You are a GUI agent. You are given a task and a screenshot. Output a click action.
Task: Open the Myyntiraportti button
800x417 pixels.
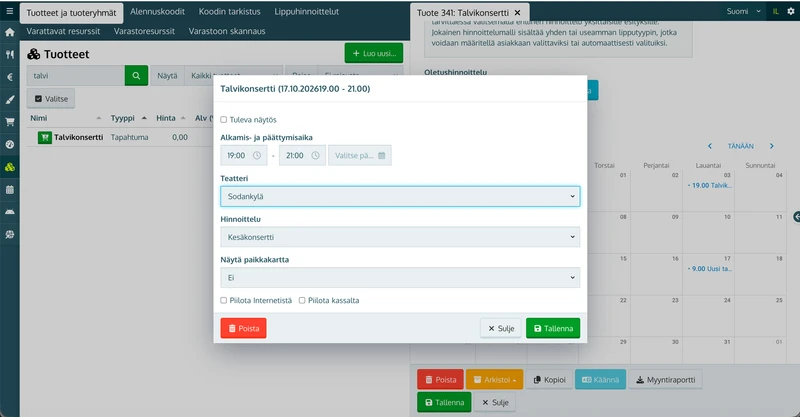[665, 380]
